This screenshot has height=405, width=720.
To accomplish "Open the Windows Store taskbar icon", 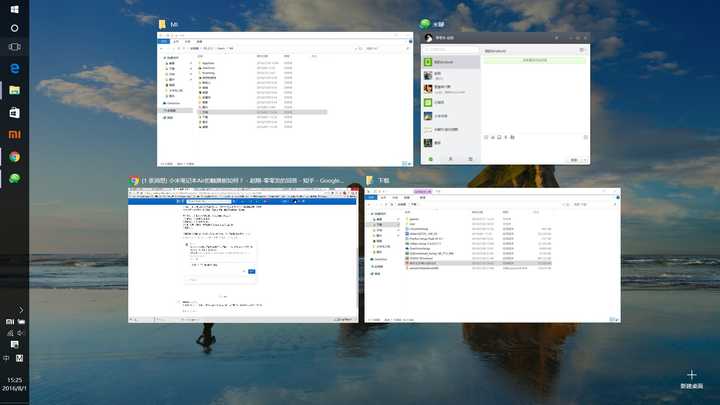I will click(x=14, y=113).
